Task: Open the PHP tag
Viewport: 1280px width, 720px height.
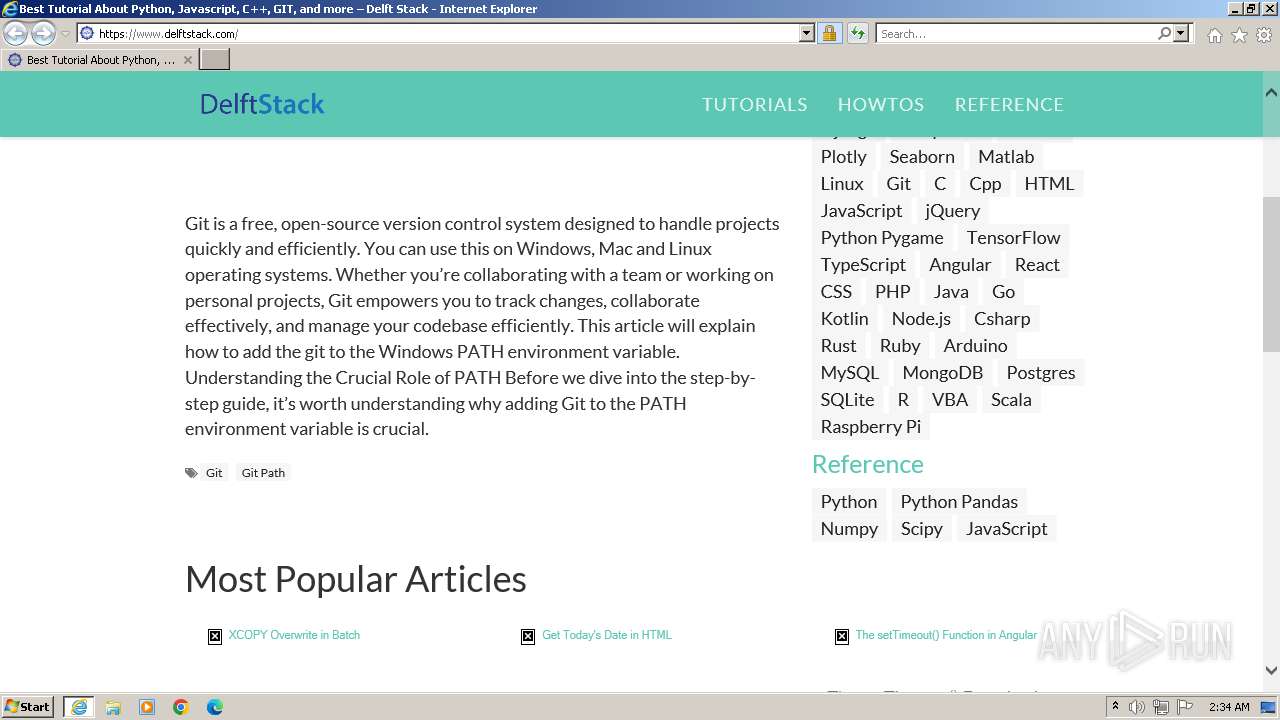Action: (x=893, y=291)
